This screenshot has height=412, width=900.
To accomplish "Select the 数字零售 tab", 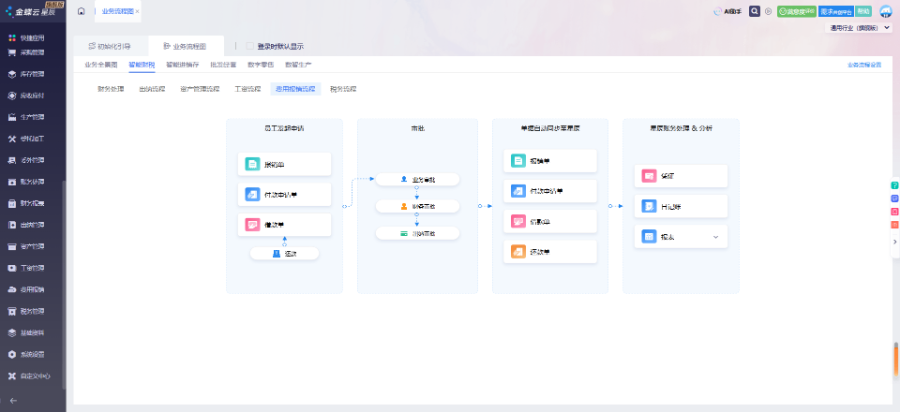I will tap(261, 65).
